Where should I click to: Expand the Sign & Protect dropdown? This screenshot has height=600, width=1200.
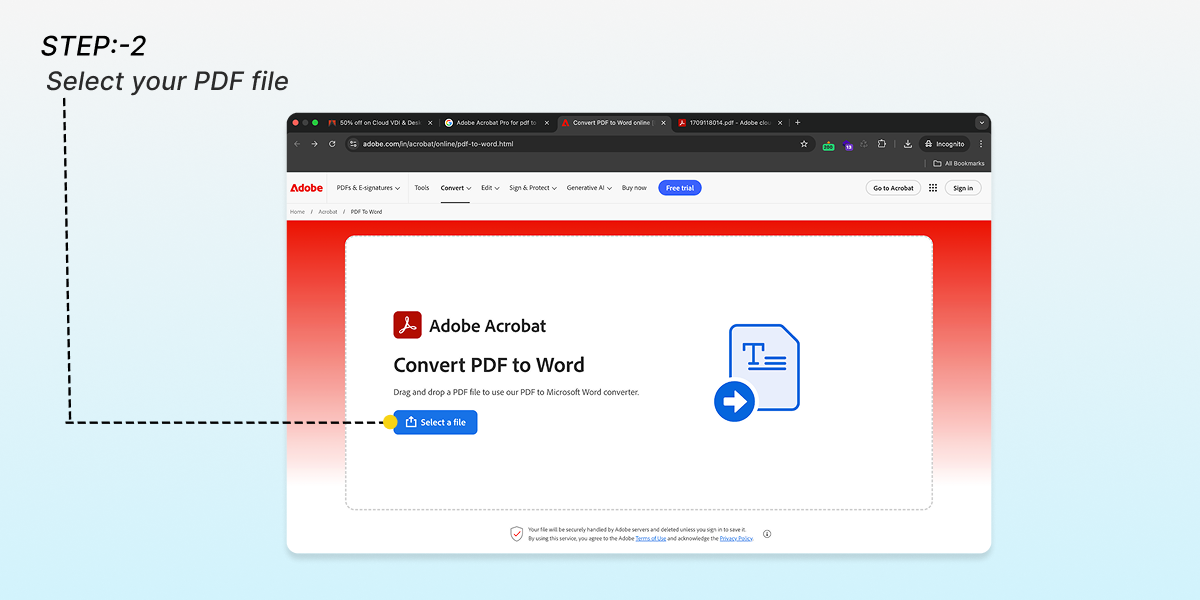pos(532,187)
